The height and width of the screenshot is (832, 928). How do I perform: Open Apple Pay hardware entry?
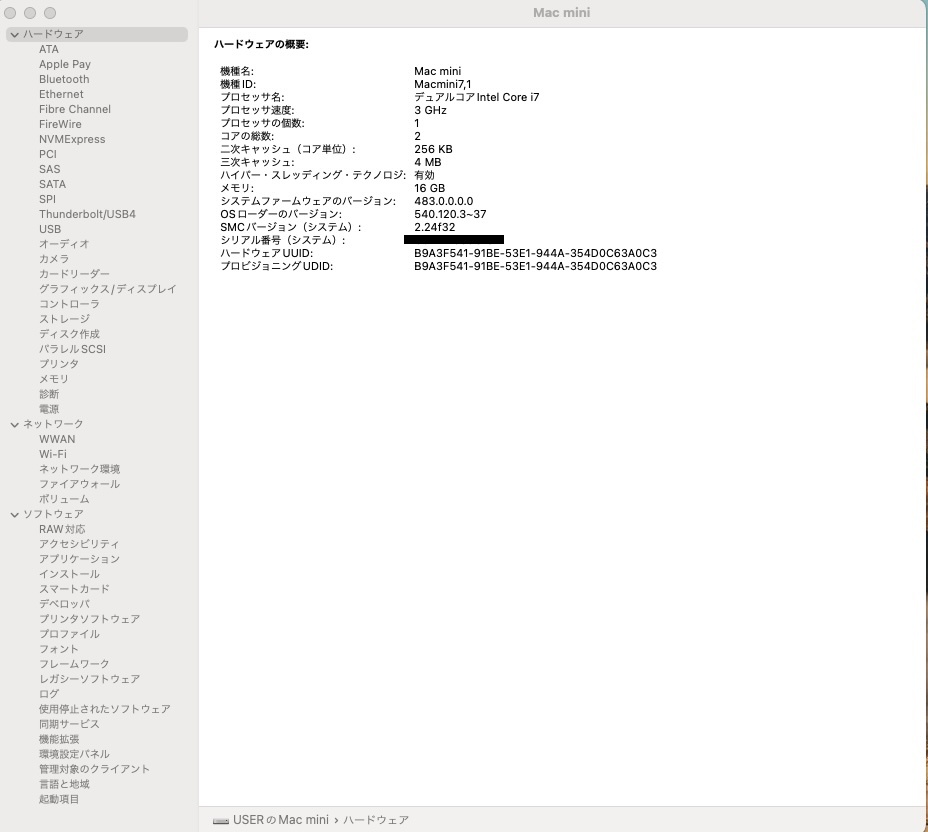[x=65, y=65]
